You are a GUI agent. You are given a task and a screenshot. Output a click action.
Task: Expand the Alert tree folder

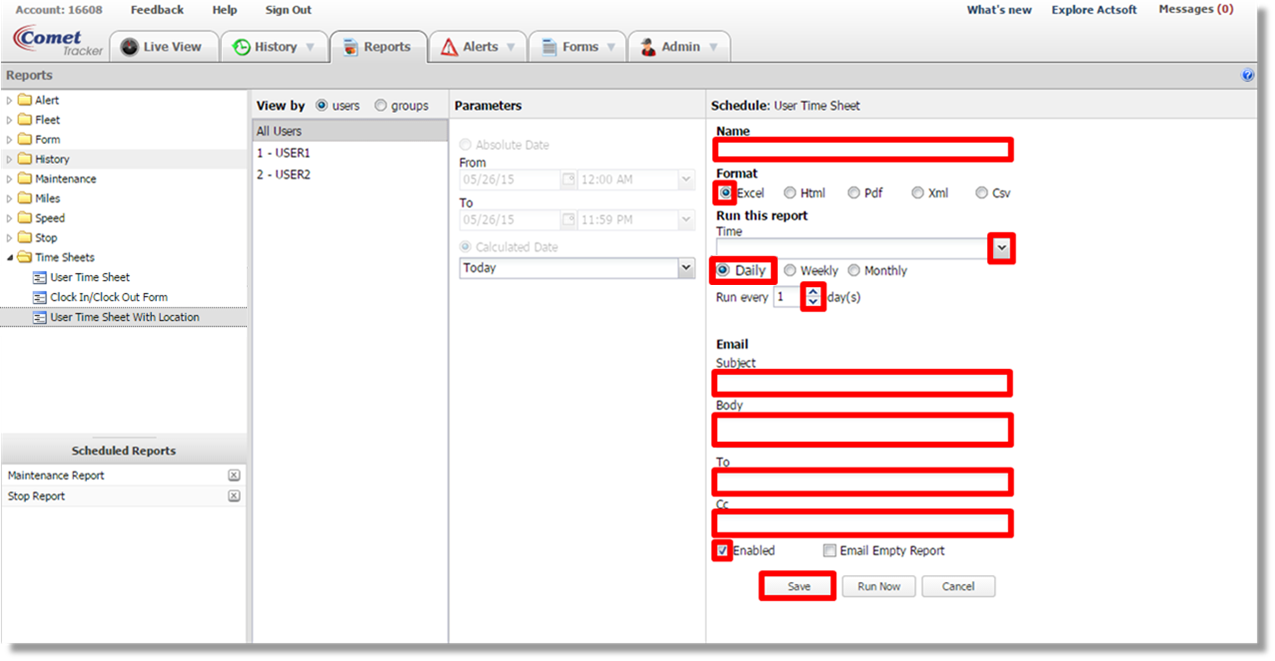click(x=10, y=100)
